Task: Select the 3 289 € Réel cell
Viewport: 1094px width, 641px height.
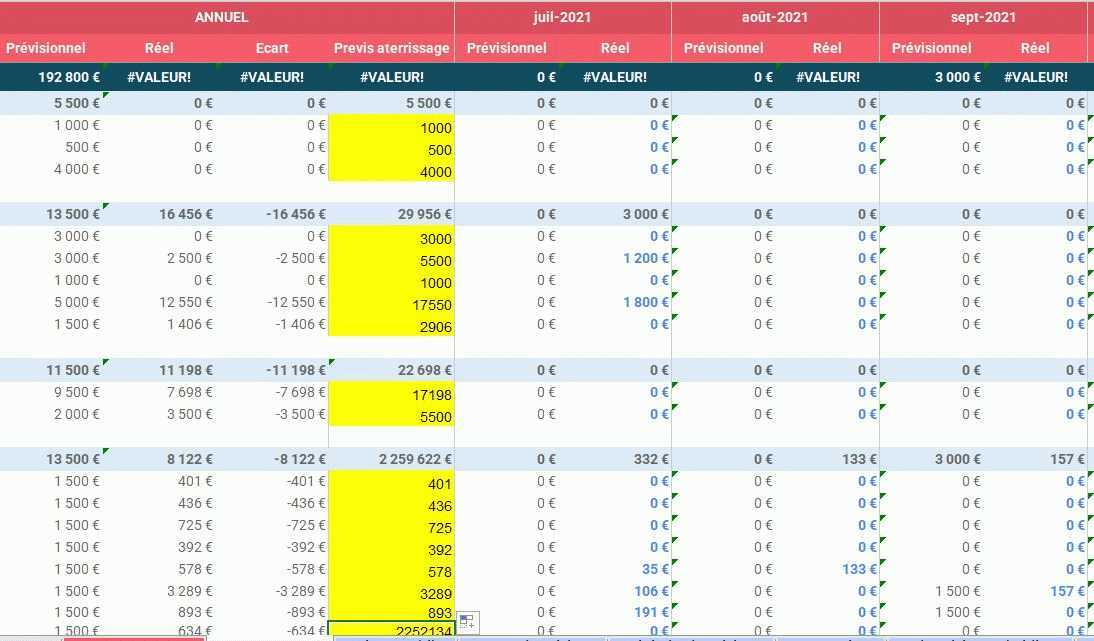Action: [x=159, y=591]
